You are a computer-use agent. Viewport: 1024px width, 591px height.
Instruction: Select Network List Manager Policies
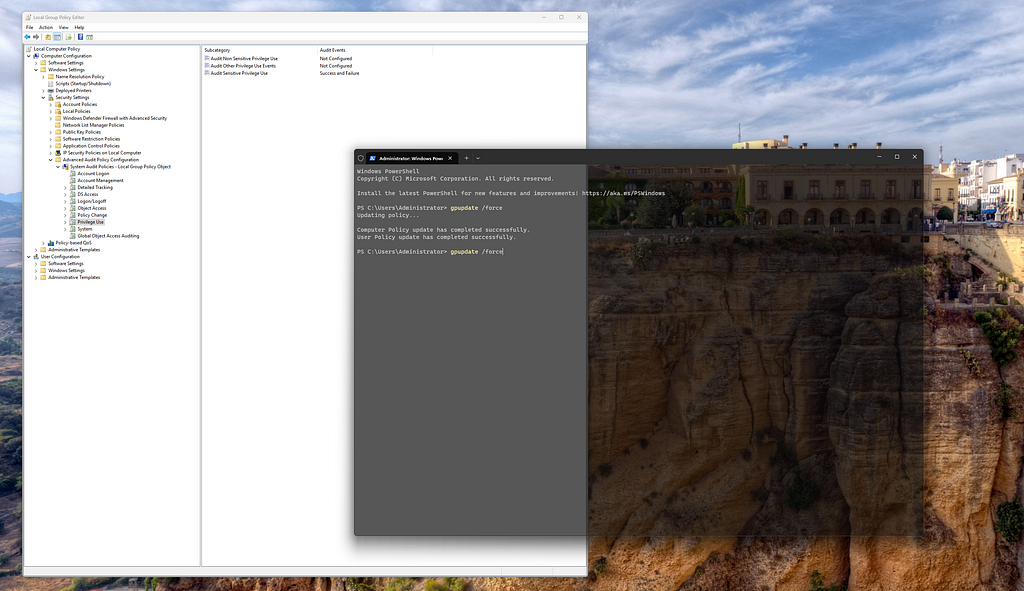(93, 125)
